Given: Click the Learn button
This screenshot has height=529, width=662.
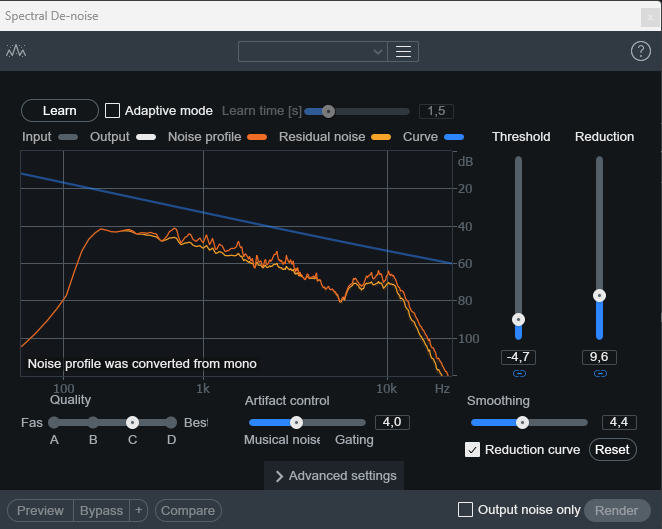Looking at the screenshot, I should tap(60, 111).
